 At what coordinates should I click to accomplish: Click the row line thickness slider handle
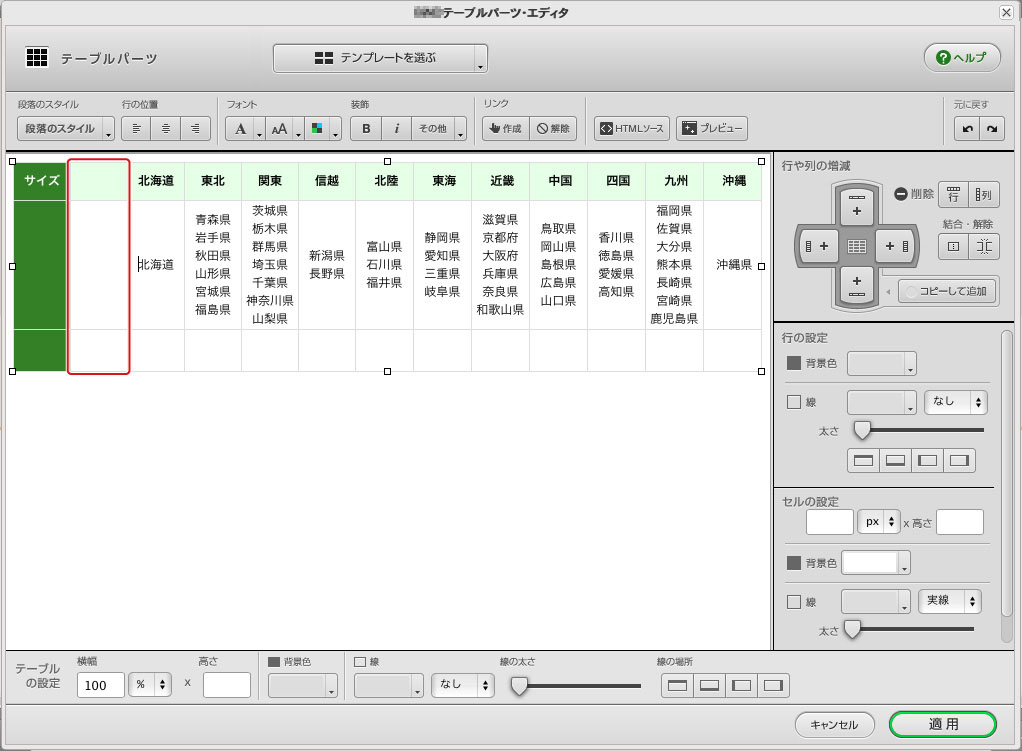click(x=862, y=430)
